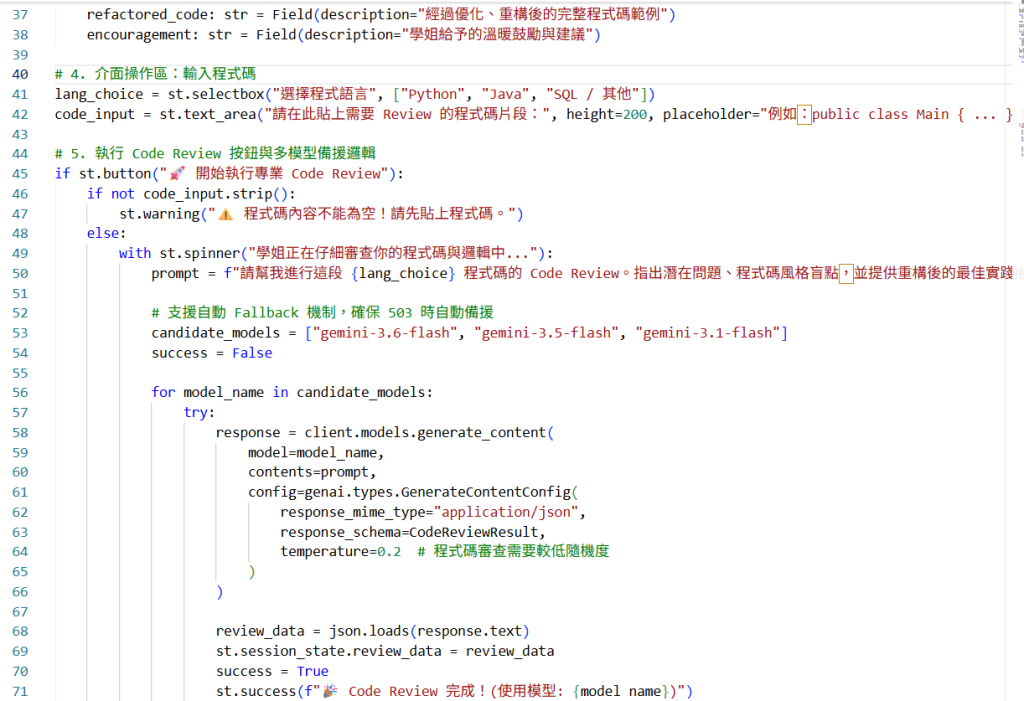Click the "application/json" string
1024x701 pixels.
506,512
